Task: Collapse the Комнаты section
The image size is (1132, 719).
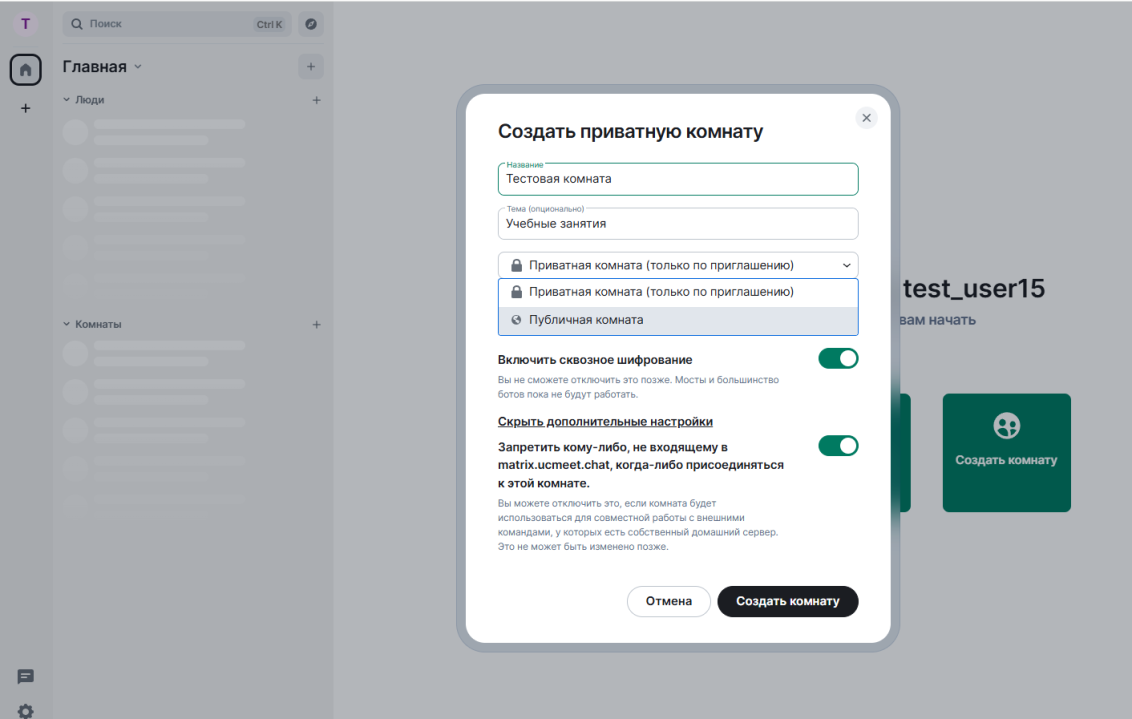Action: tap(67, 325)
